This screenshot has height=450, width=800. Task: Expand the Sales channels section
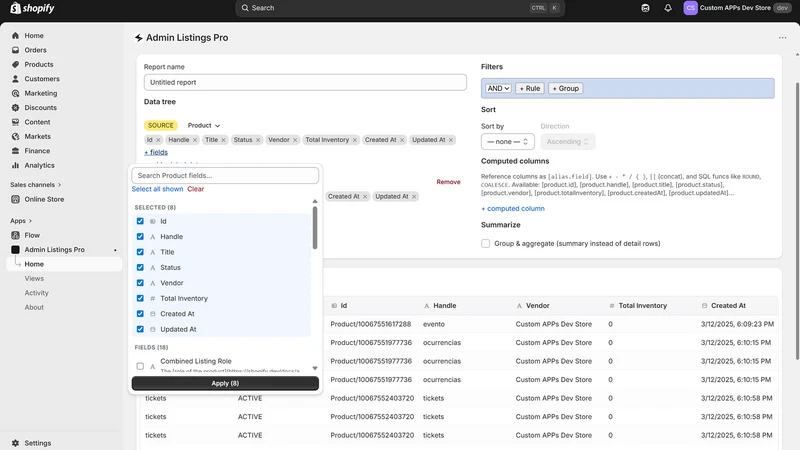(x=36, y=185)
